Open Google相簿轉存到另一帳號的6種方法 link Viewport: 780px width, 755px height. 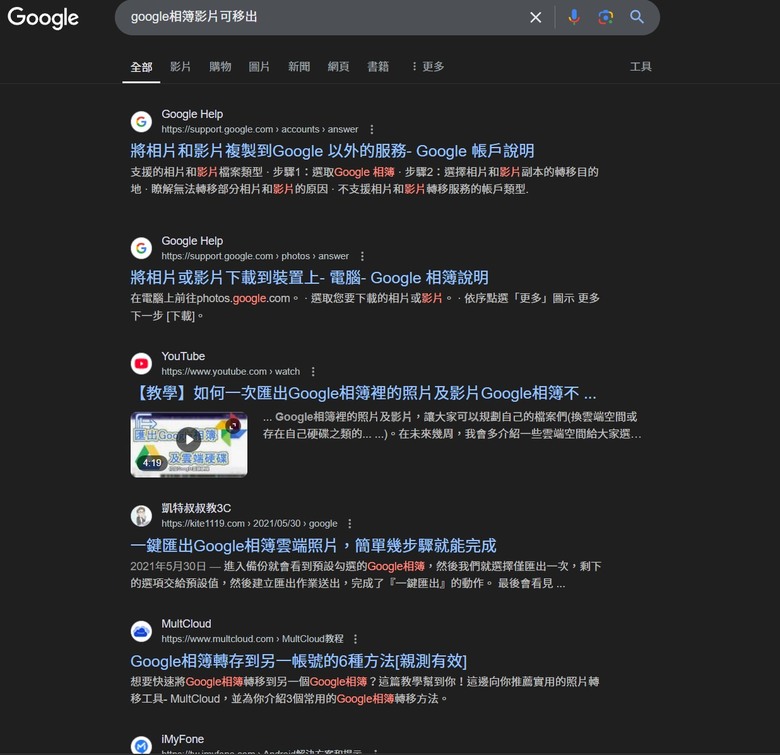(x=298, y=661)
